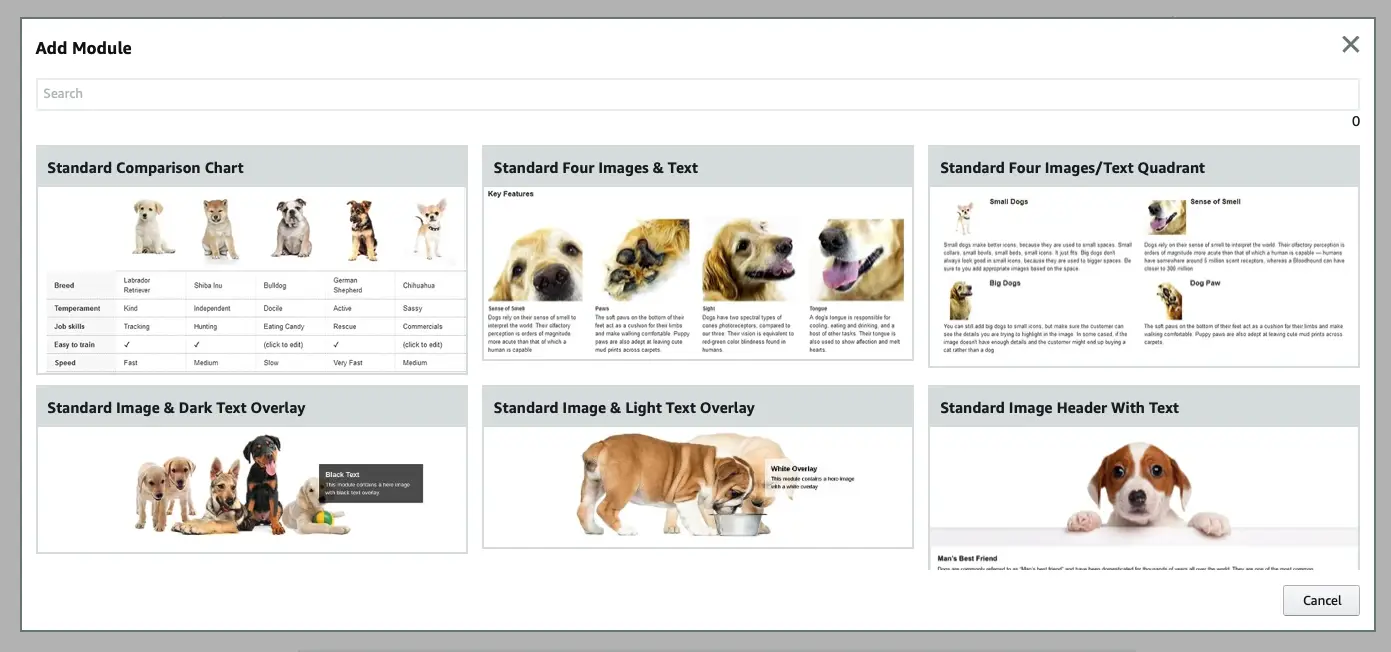The height and width of the screenshot is (652, 1391).
Task: Click the Temperament row label
Action: click(77, 308)
